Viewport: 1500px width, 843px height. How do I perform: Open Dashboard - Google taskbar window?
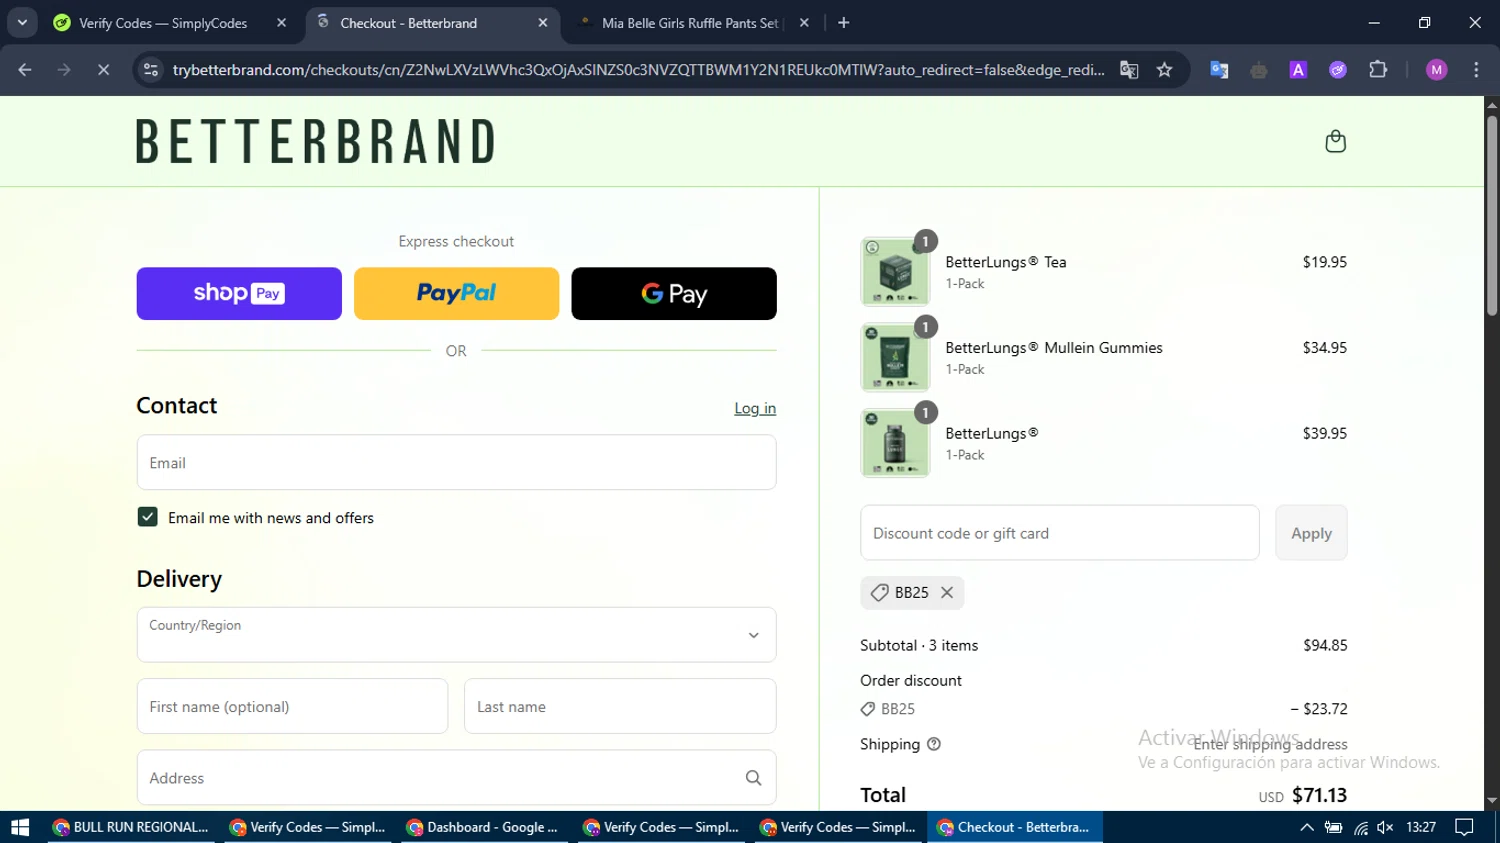482,827
